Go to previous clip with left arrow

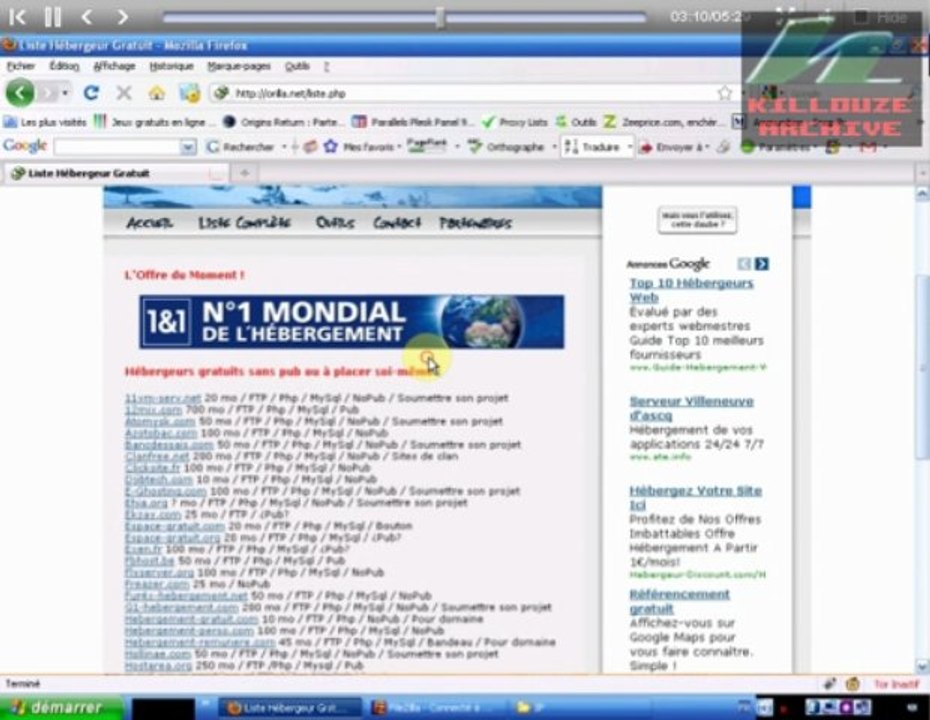tap(87, 17)
